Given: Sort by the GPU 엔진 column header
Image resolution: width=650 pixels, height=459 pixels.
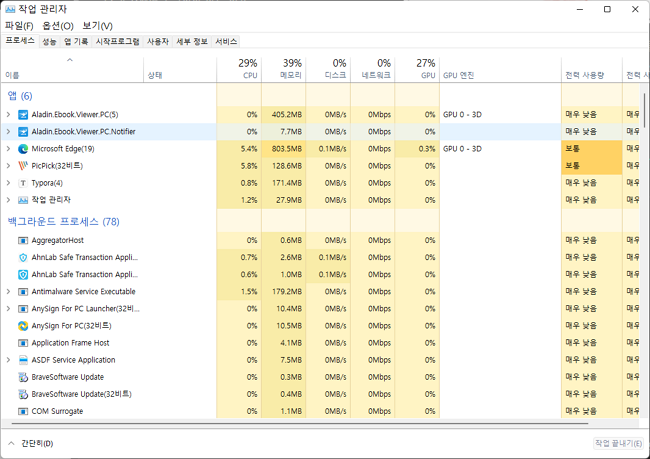Looking at the screenshot, I should 501,69.
